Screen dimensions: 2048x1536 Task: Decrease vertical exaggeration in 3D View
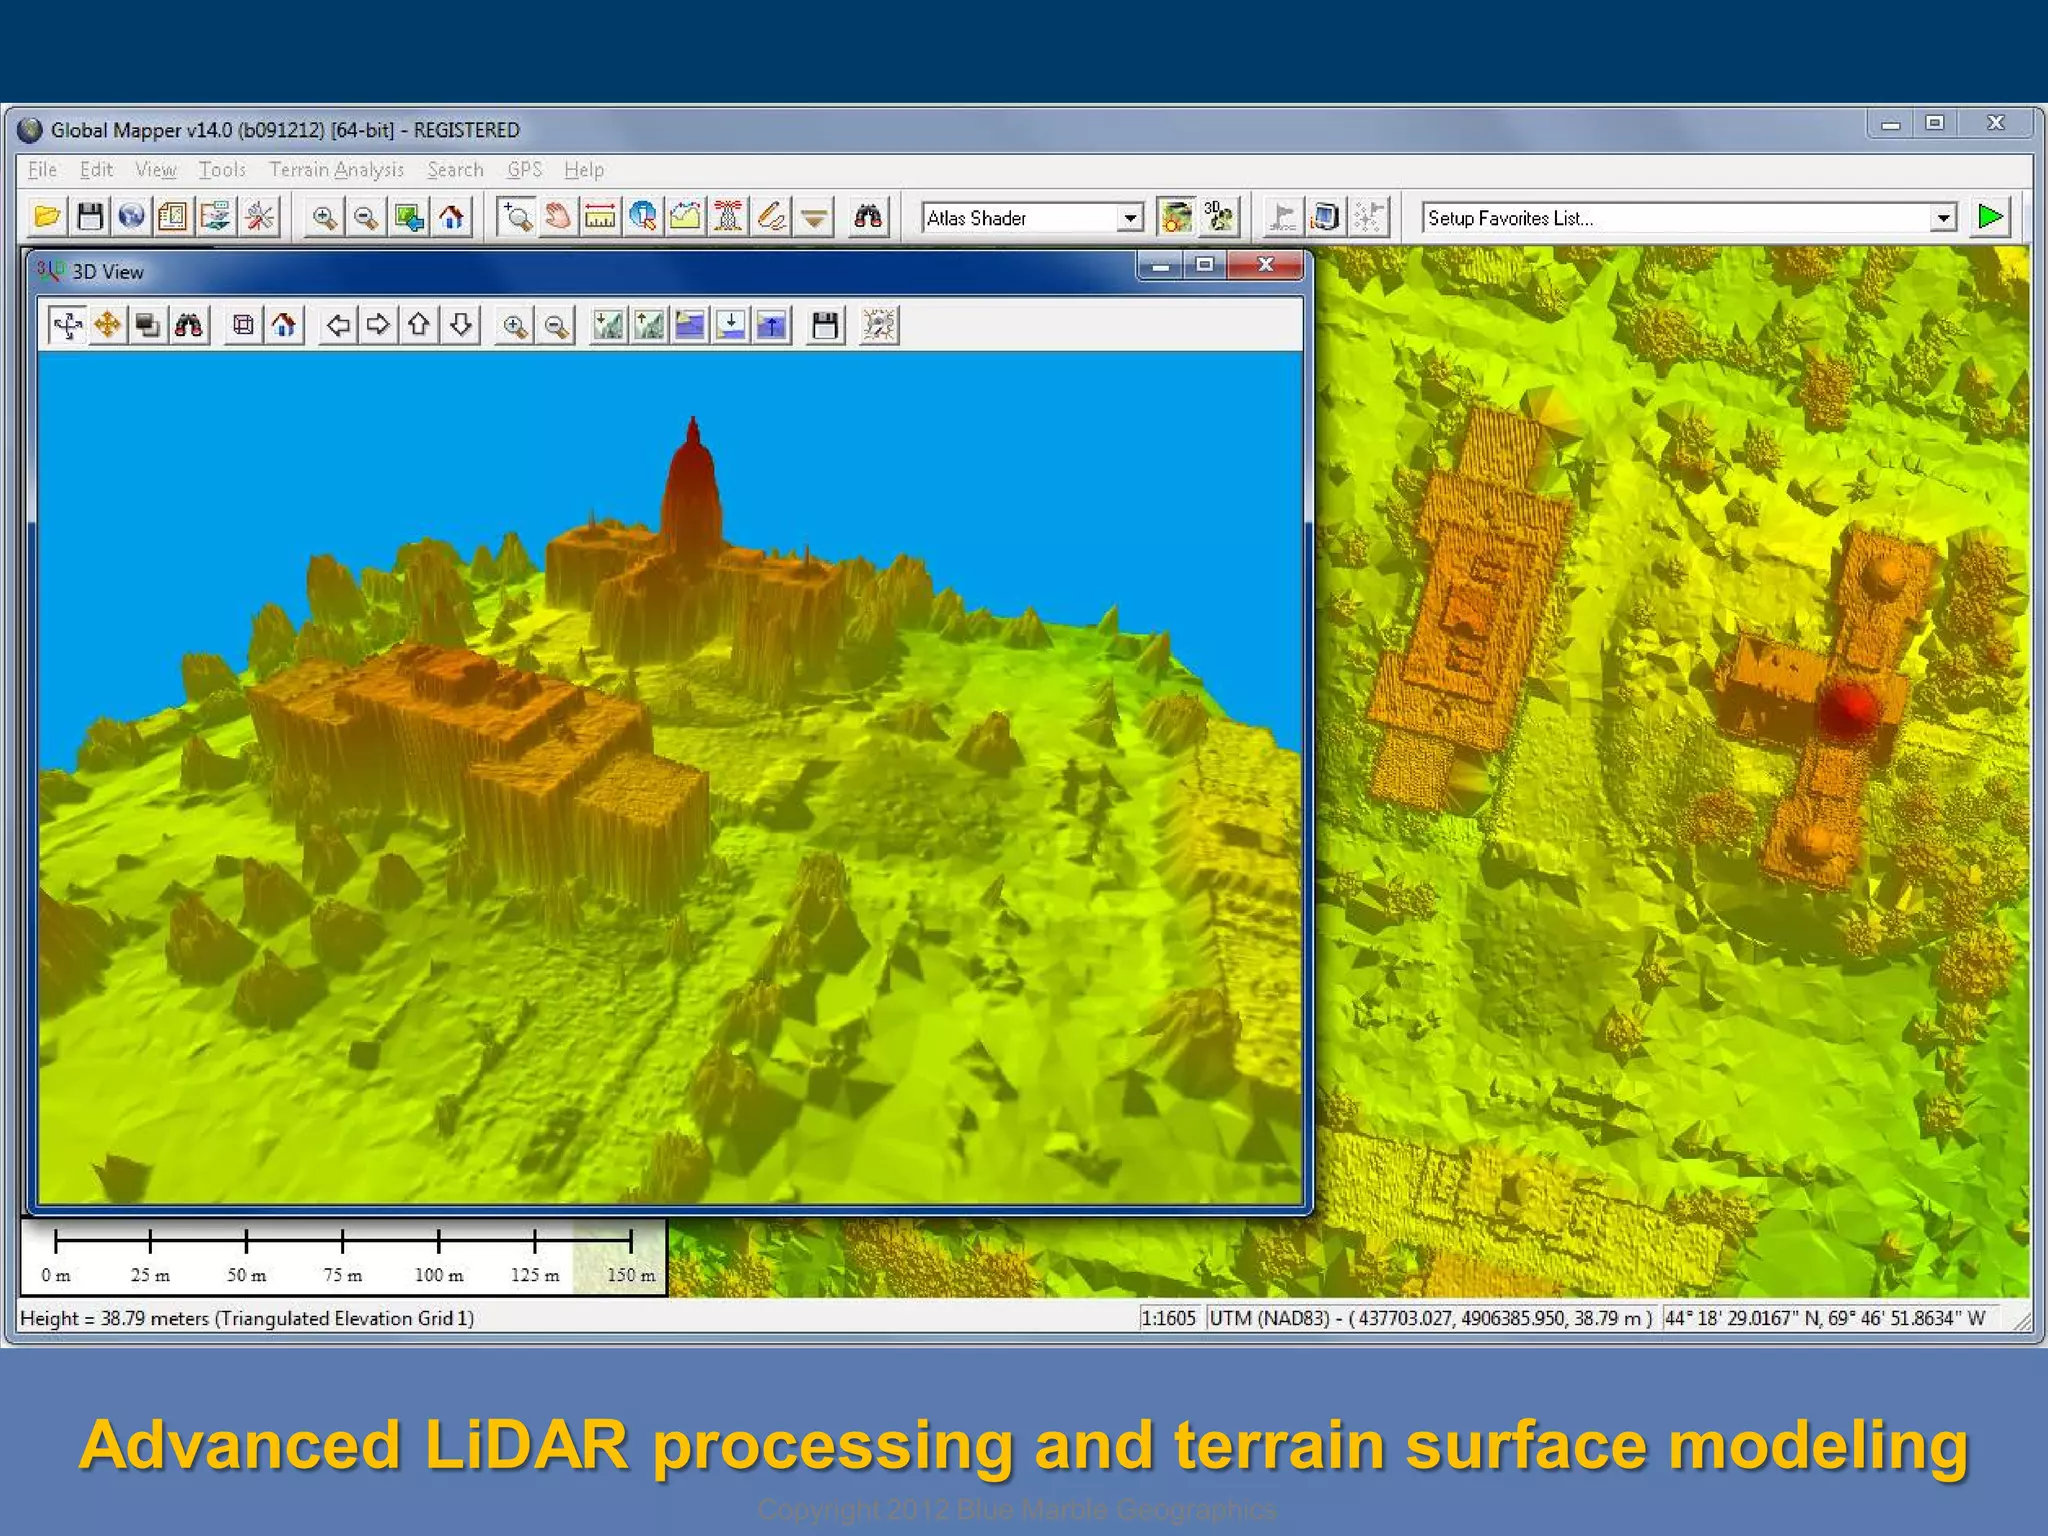pyautogui.click(x=608, y=325)
